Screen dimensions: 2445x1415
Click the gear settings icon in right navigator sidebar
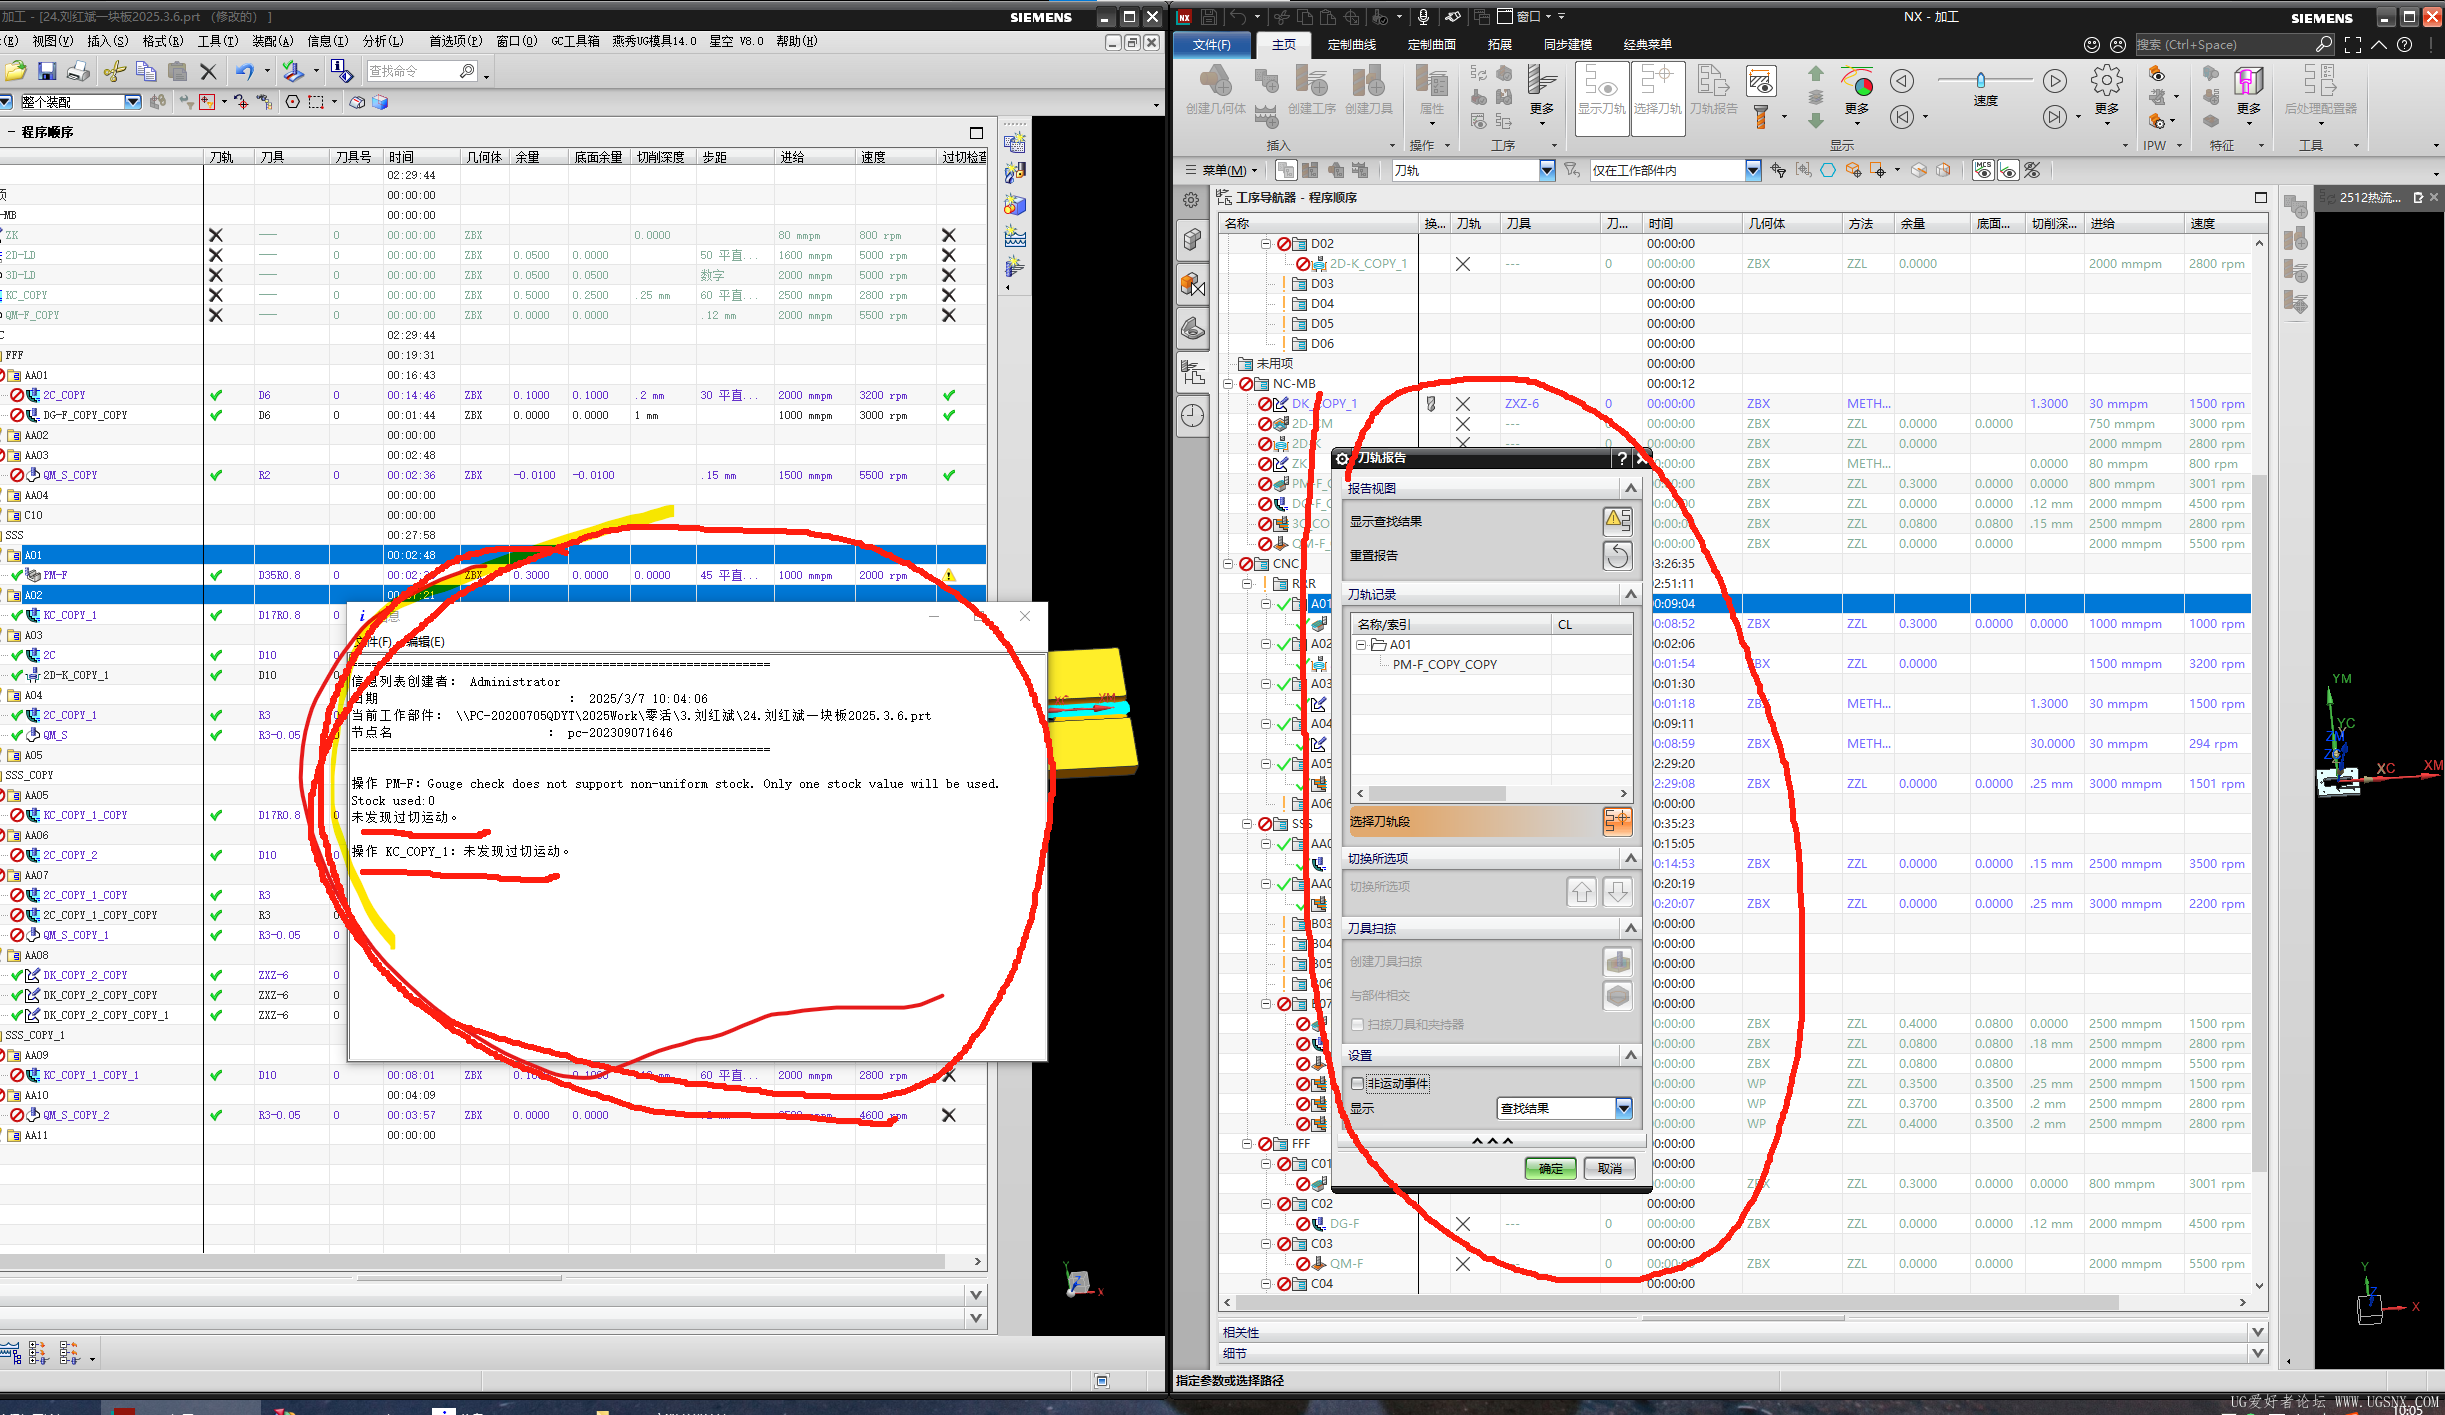pyautogui.click(x=1191, y=200)
